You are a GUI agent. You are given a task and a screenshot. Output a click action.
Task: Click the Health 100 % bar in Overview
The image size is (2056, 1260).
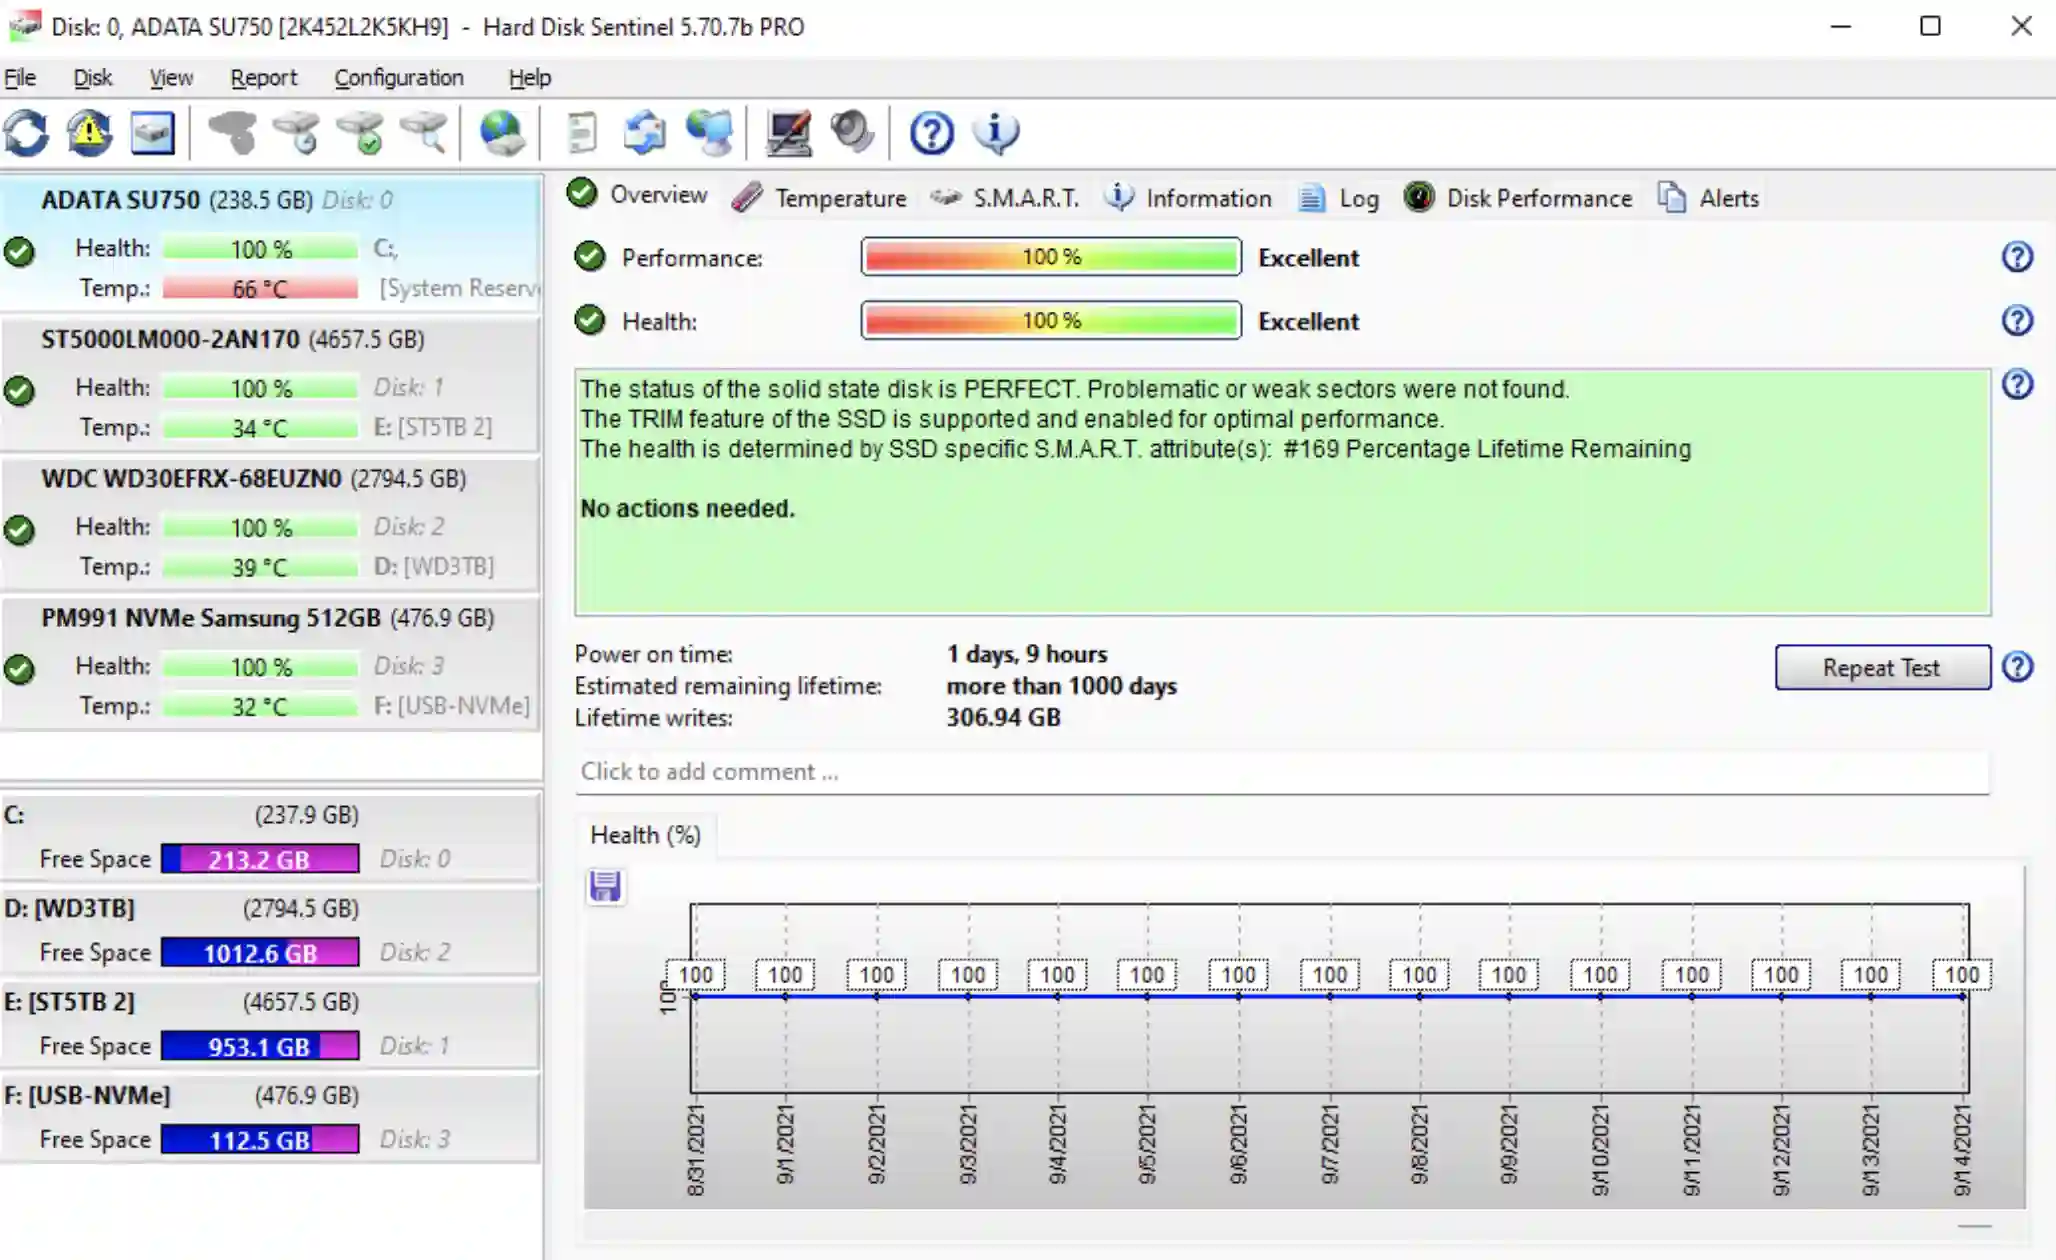click(1051, 321)
